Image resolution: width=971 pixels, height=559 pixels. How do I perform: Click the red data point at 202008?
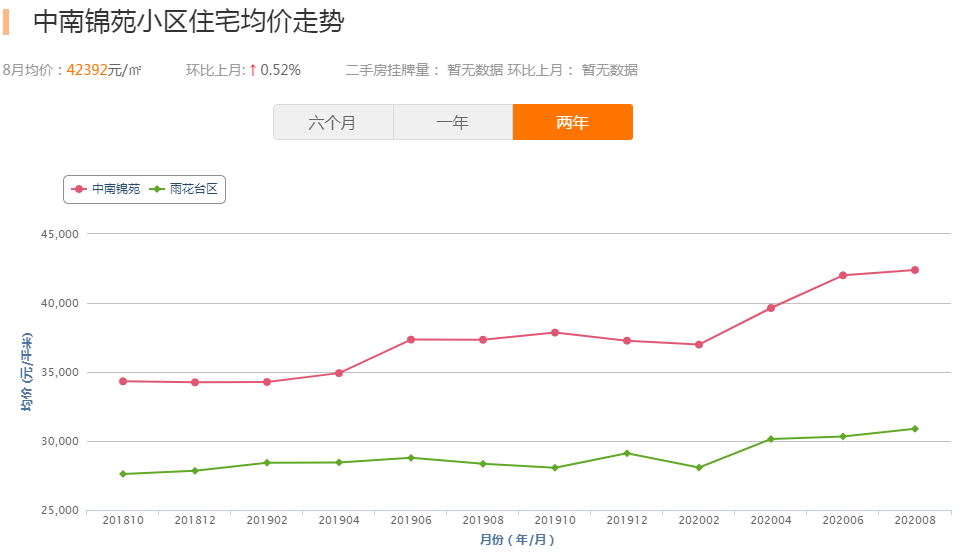(x=914, y=270)
